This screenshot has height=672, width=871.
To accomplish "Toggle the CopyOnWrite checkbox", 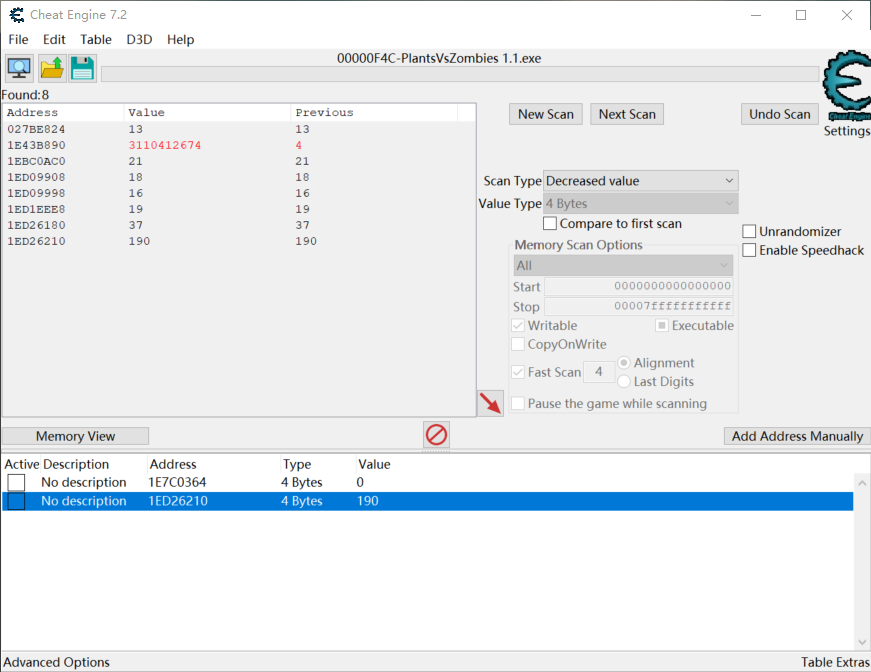I will coord(518,344).
